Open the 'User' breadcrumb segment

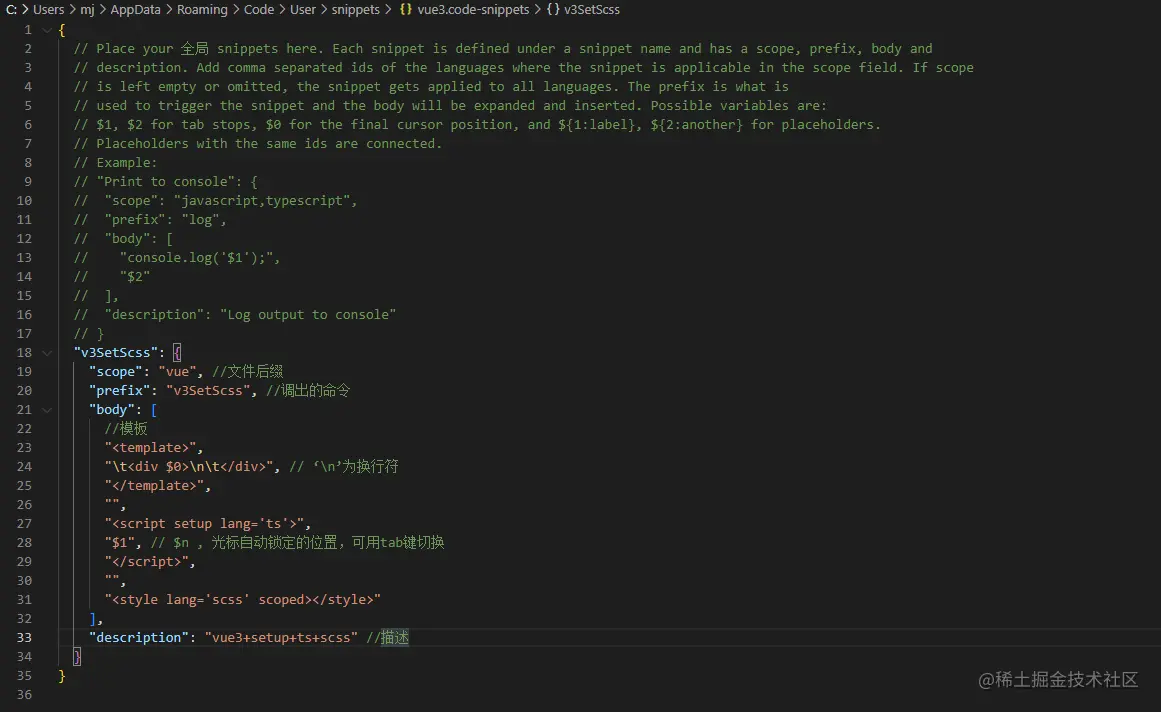[x=303, y=10]
